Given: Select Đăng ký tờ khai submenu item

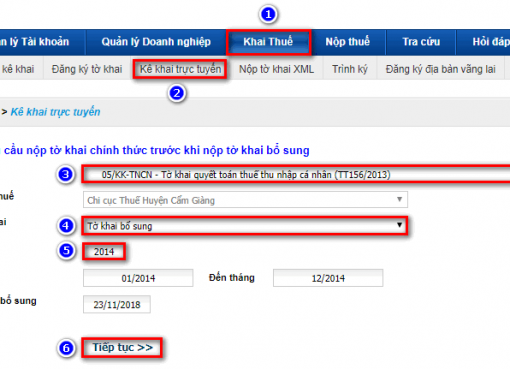Looking at the screenshot, I should [87, 69].
